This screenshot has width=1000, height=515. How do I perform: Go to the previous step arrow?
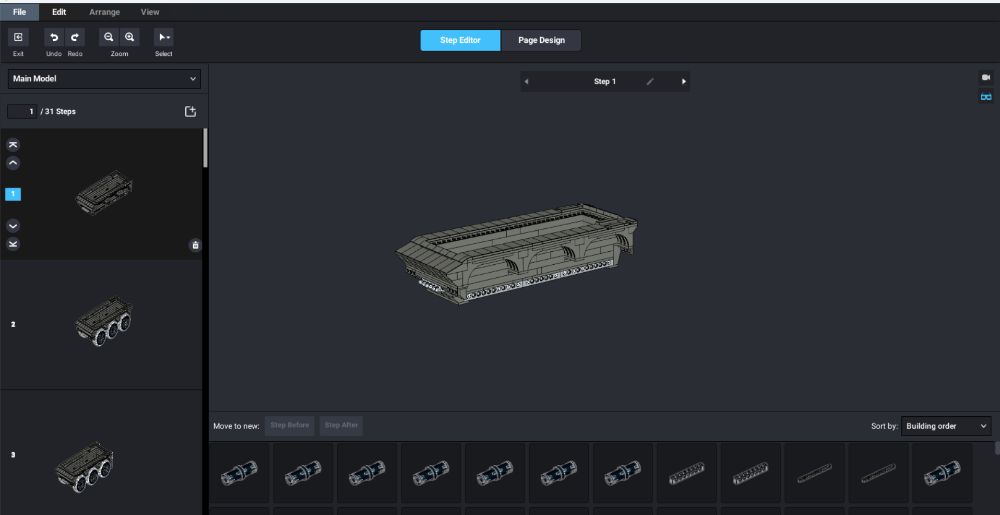click(x=526, y=82)
